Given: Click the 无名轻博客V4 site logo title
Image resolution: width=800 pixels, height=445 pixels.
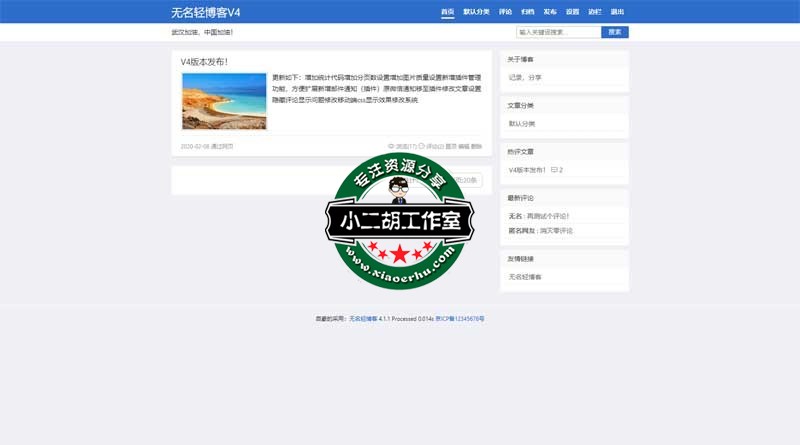Looking at the screenshot, I should (206, 12).
